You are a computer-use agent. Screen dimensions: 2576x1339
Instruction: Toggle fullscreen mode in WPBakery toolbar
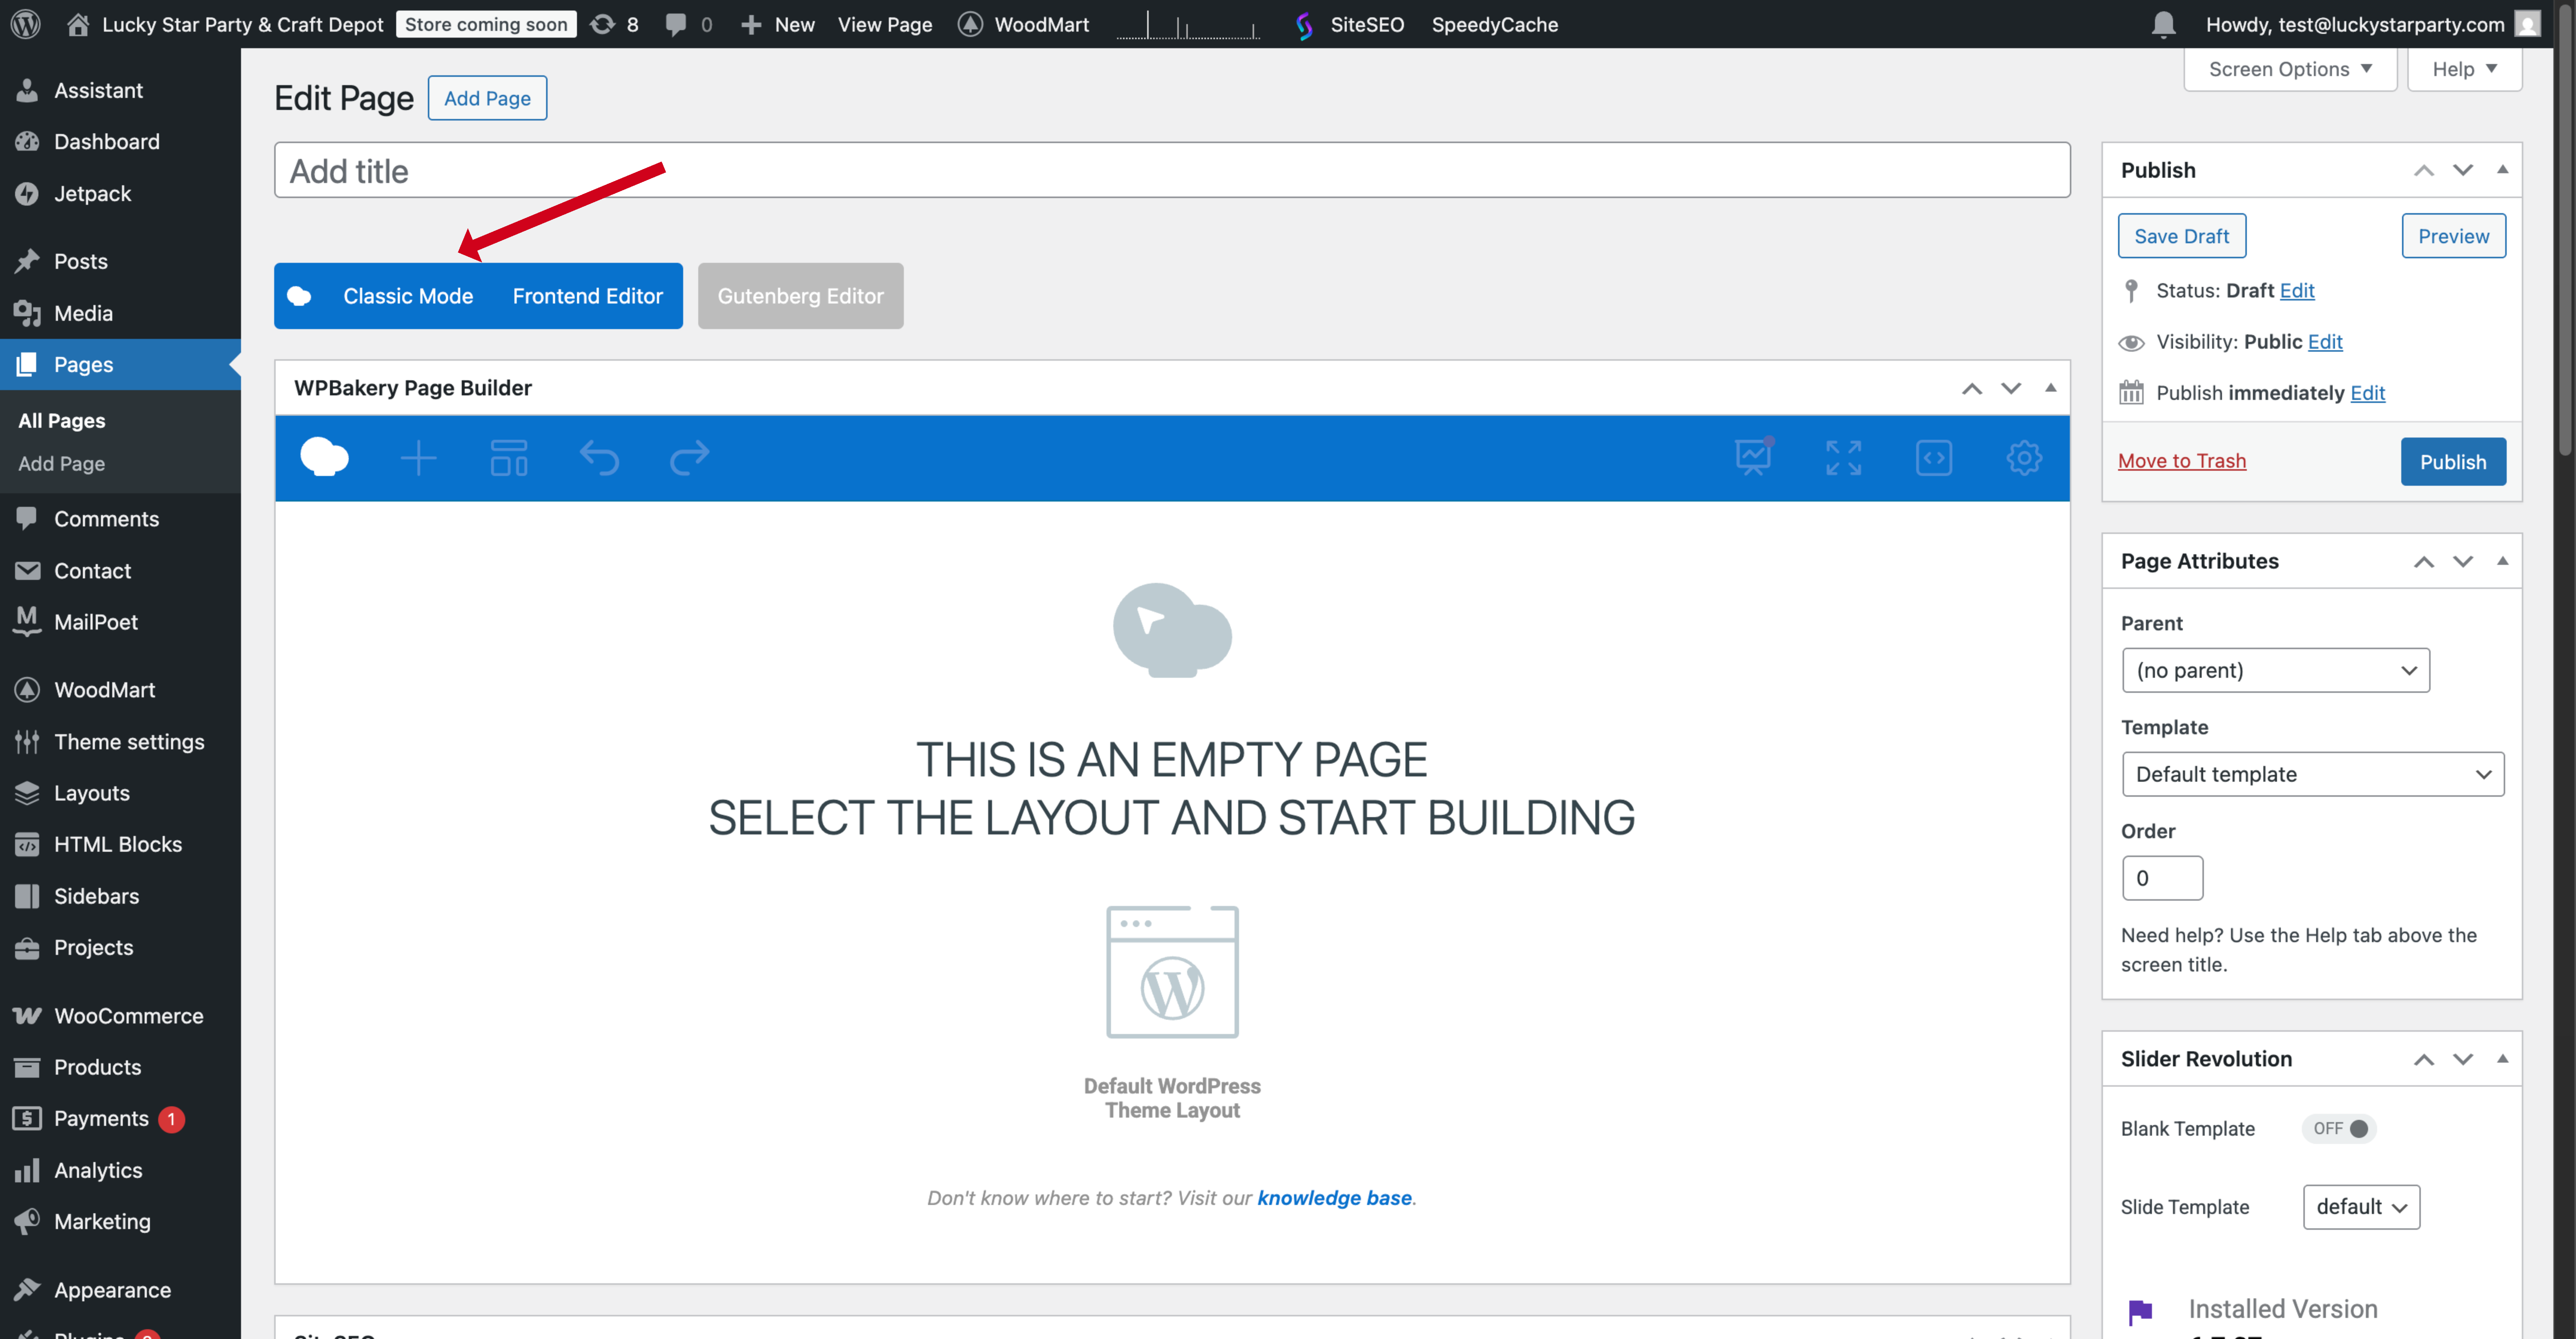(x=1843, y=458)
